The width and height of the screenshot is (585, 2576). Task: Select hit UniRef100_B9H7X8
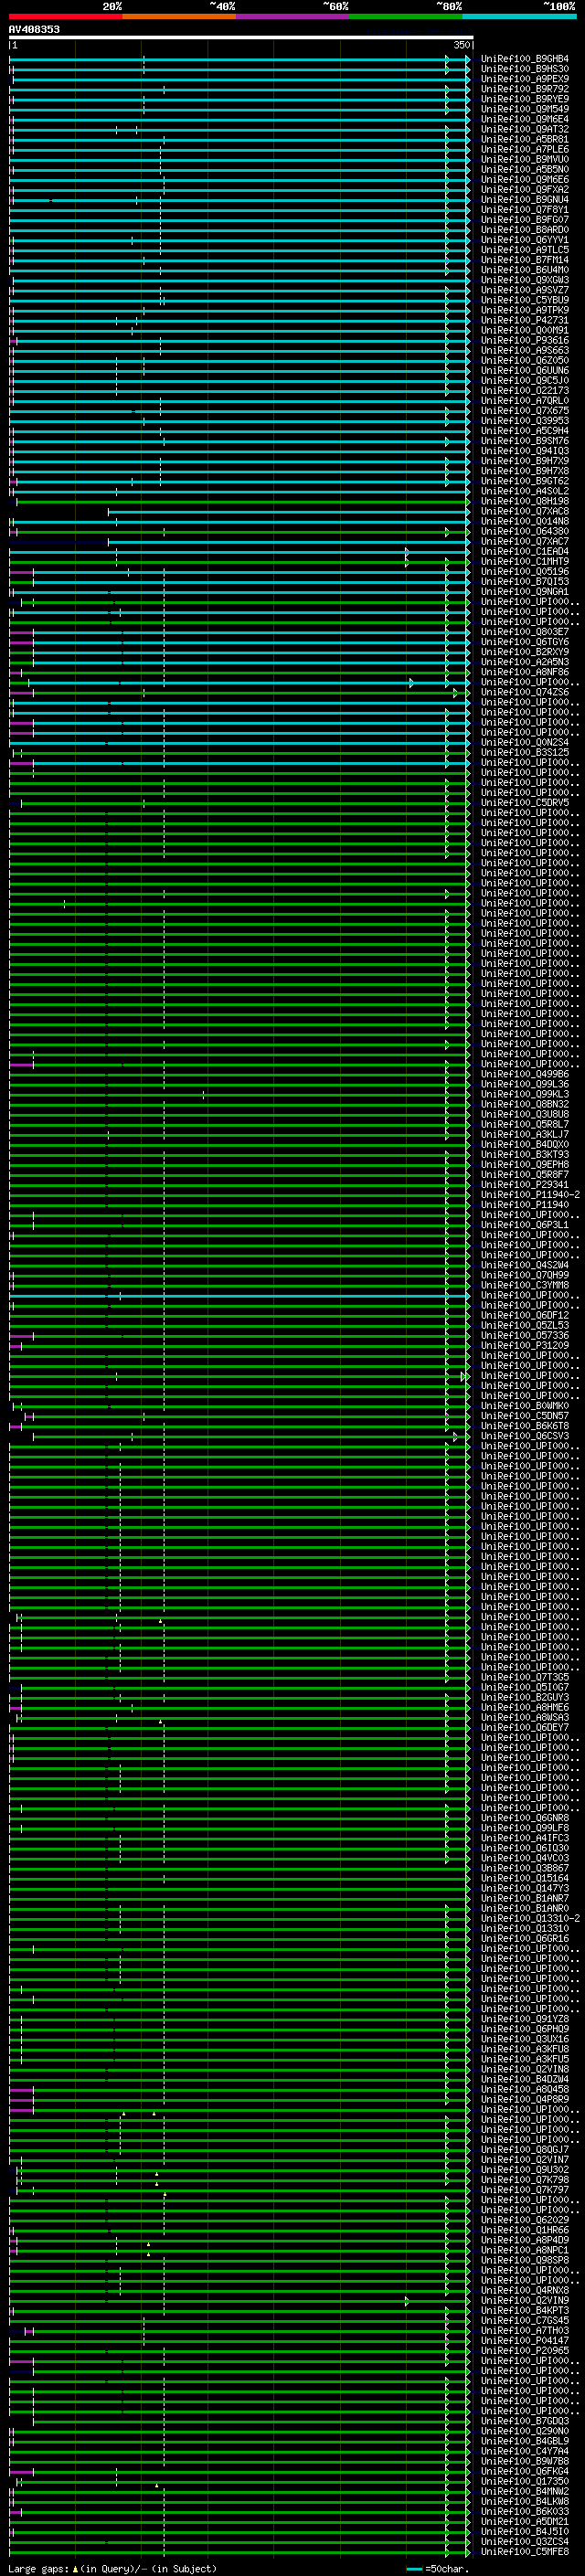(x=525, y=471)
